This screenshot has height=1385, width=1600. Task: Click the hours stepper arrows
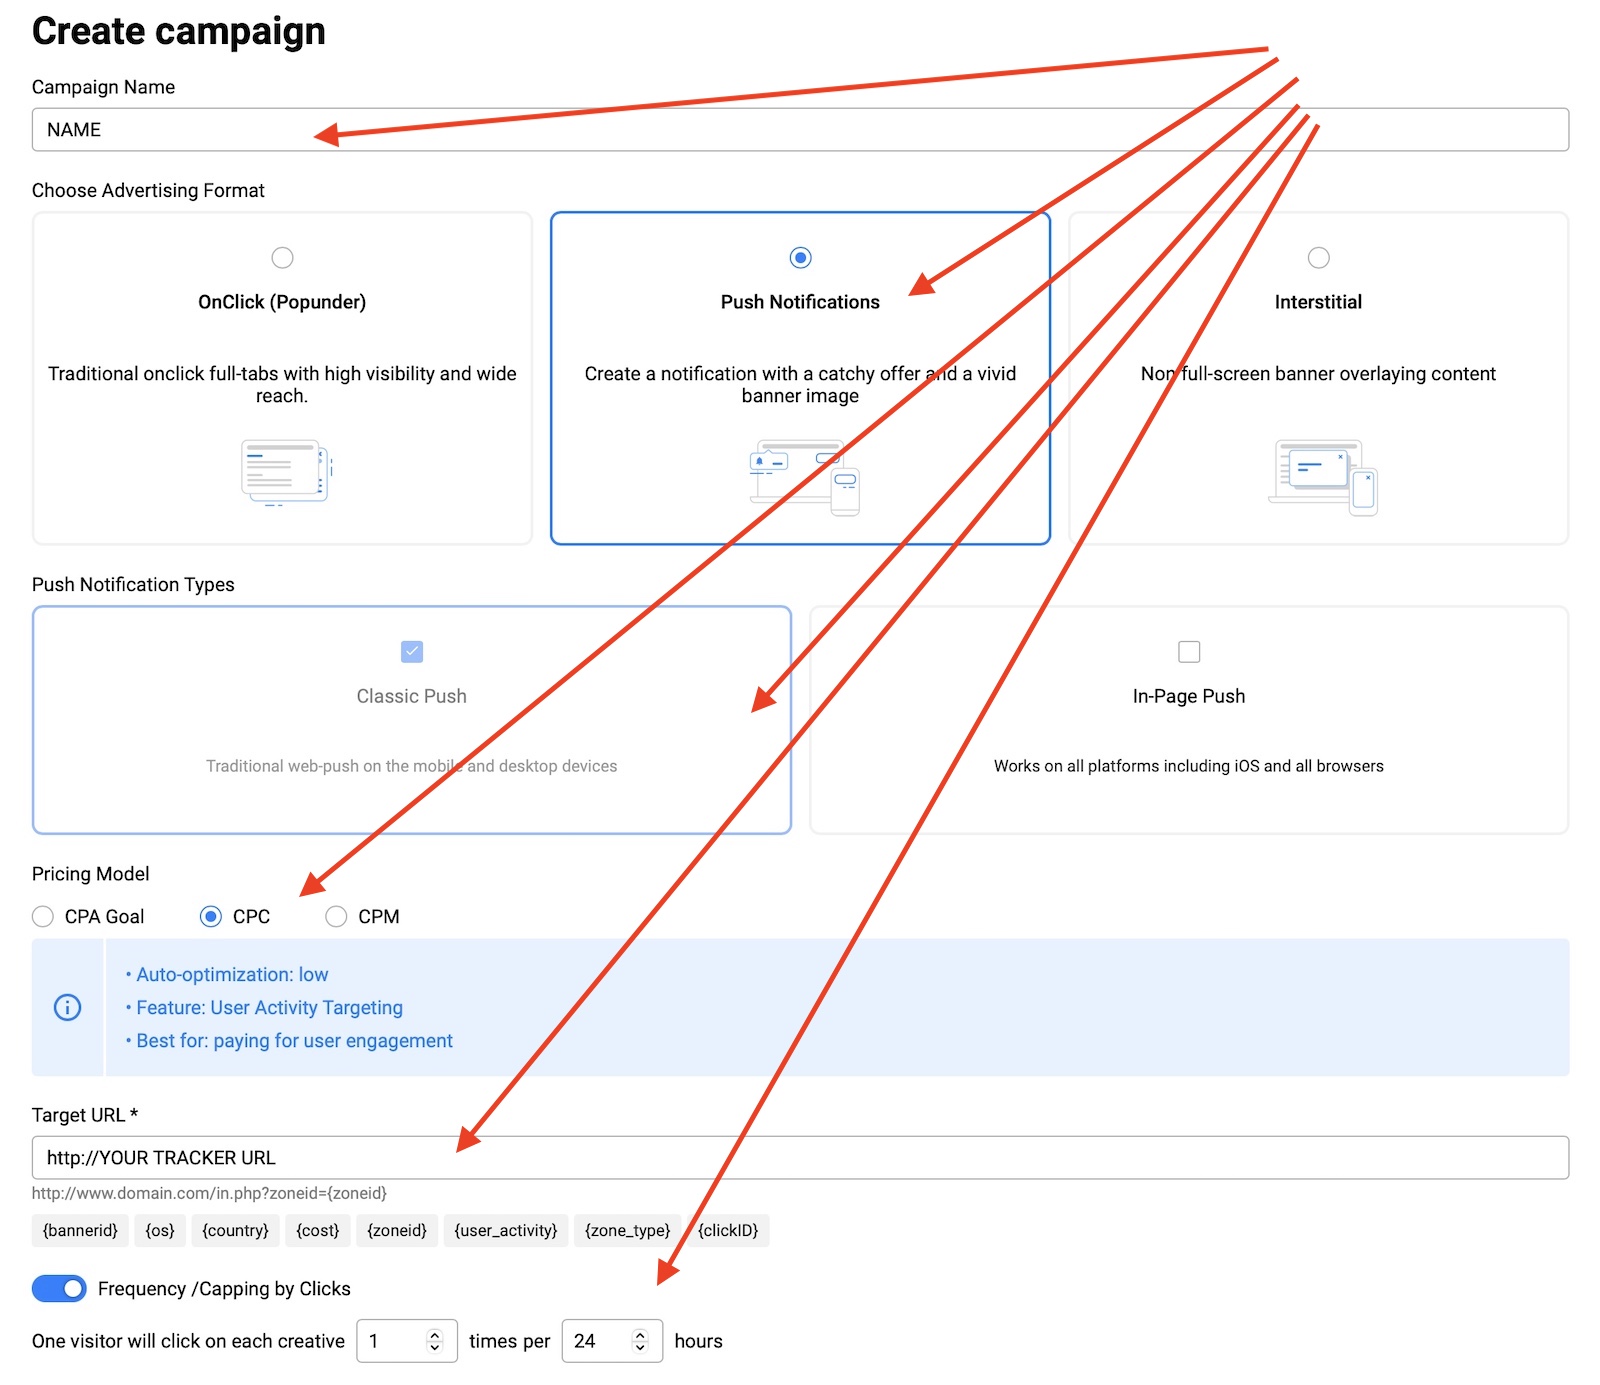tap(640, 1341)
